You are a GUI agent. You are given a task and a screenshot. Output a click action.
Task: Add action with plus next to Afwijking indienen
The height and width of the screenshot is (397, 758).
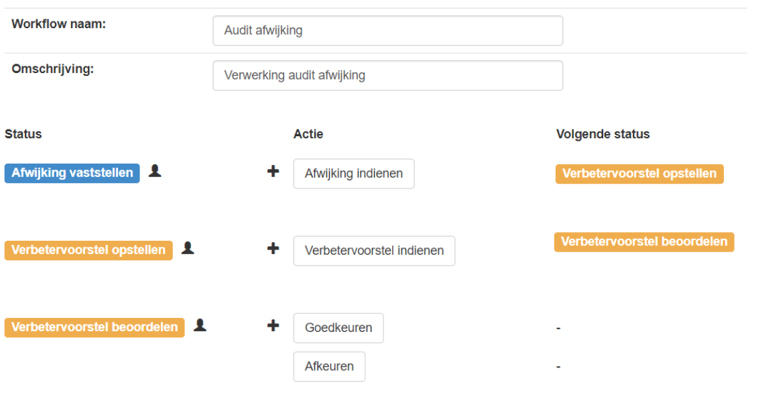(x=273, y=171)
